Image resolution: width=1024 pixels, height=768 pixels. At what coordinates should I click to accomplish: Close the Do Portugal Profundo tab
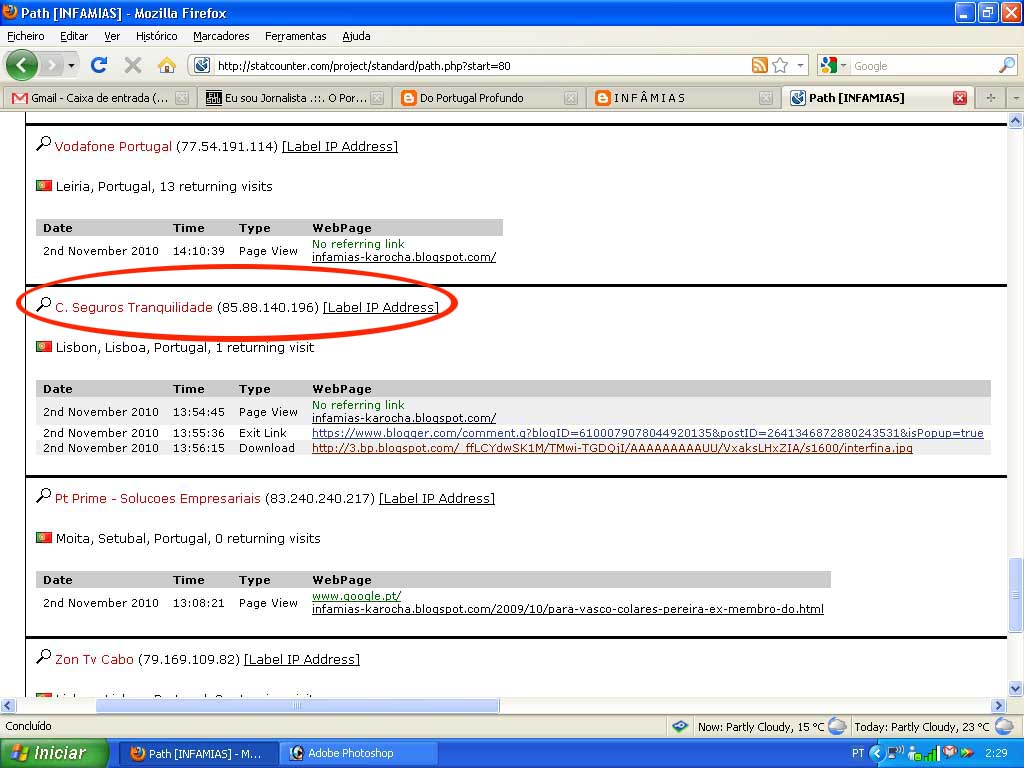pos(571,98)
